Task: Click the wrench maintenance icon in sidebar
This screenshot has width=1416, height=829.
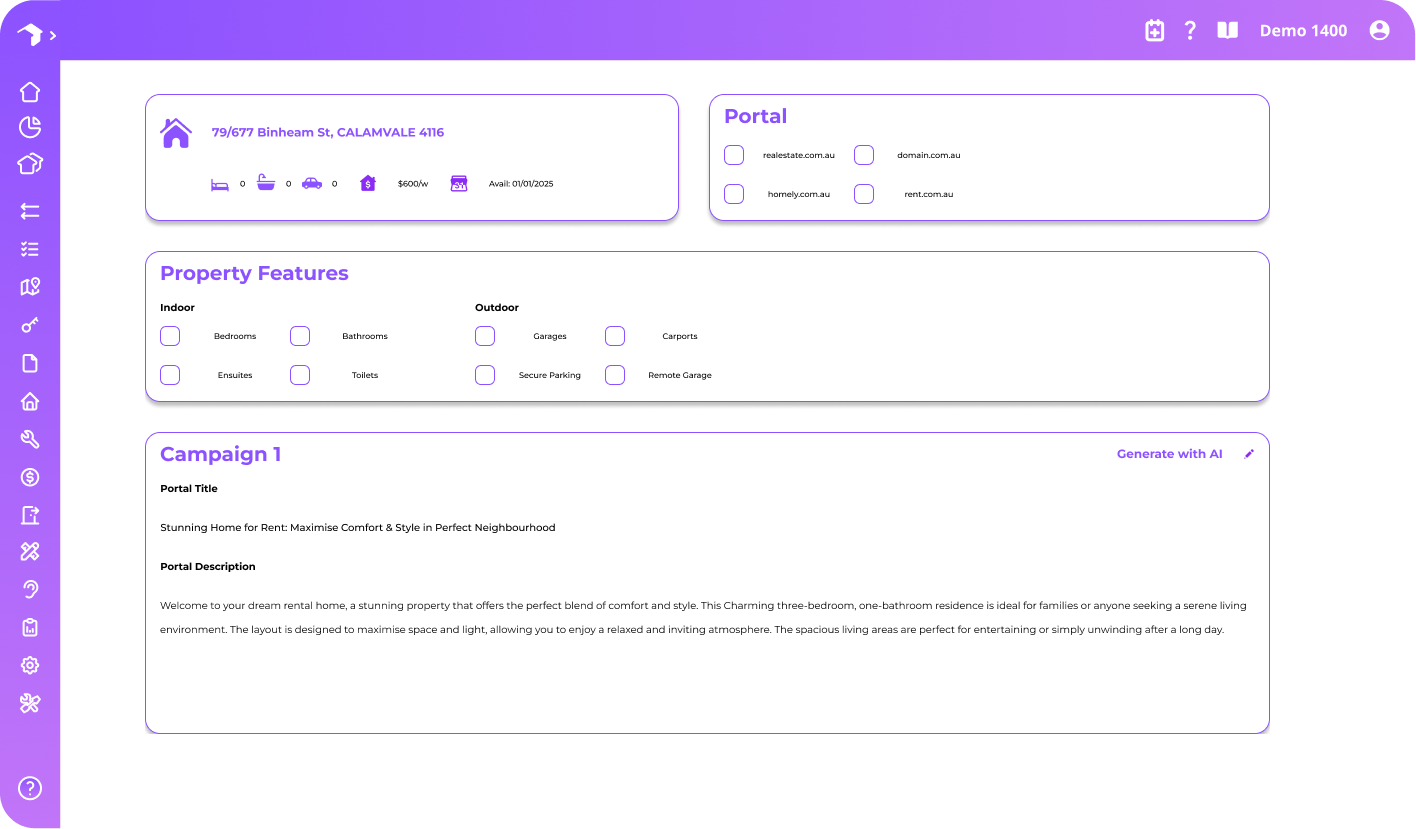Action: (30, 439)
